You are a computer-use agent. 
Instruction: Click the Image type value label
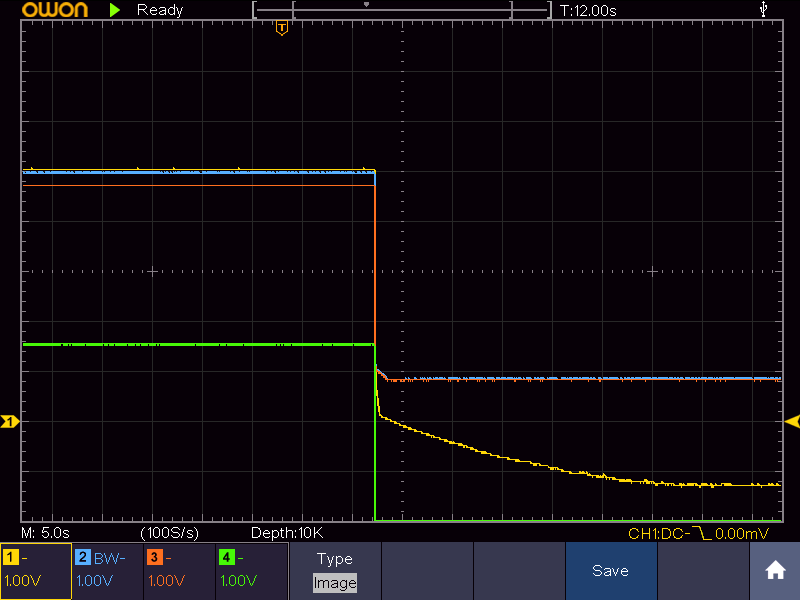[335, 583]
